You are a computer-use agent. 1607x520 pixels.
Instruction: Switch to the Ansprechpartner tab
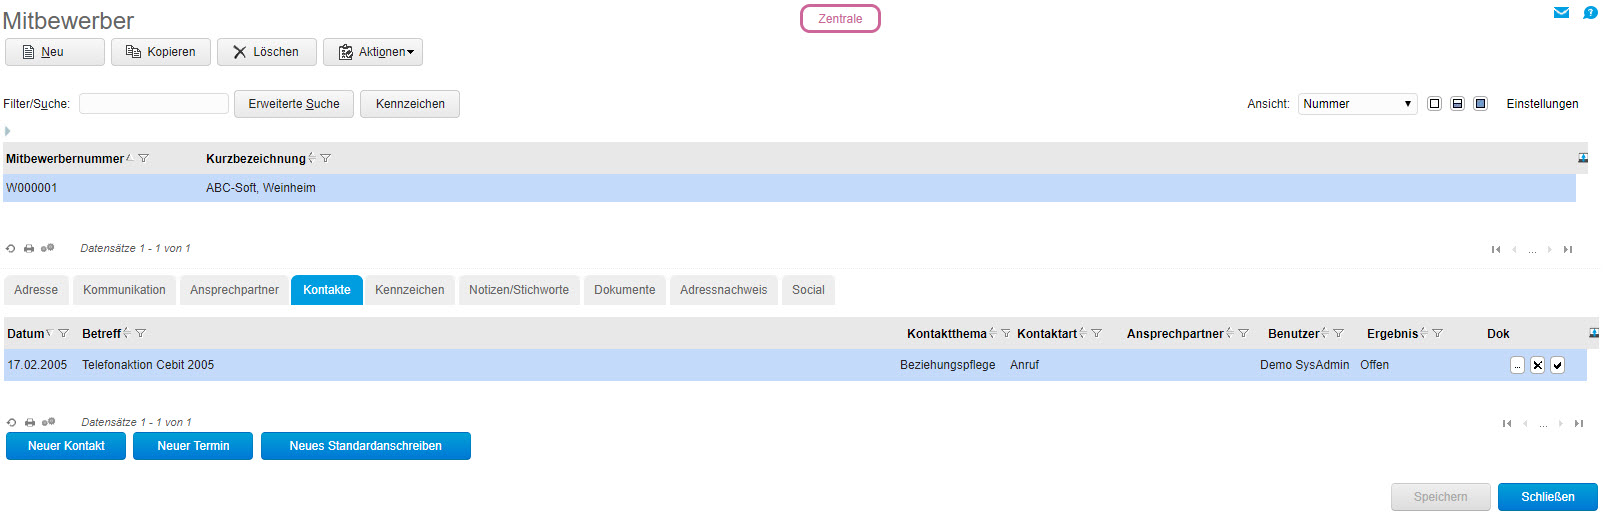[x=234, y=290]
